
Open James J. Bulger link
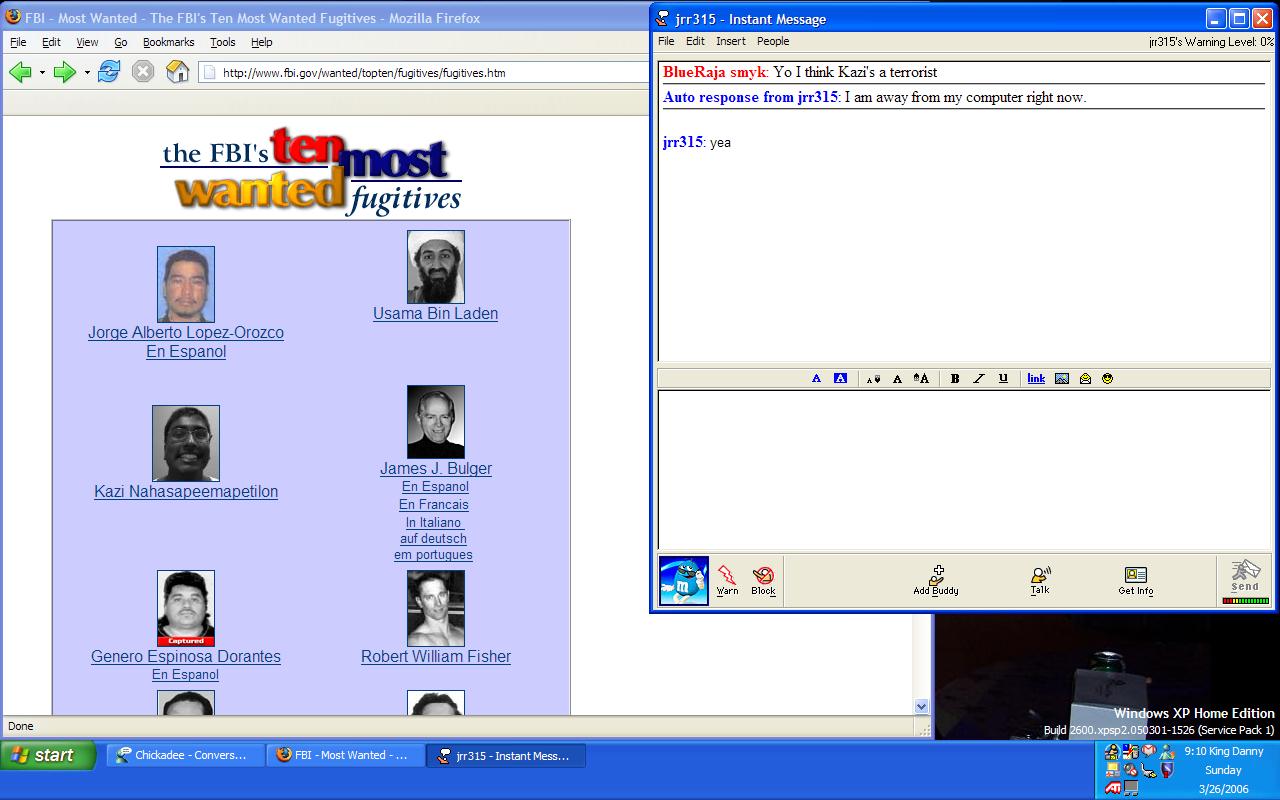pyautogui.click(x=436, y=469)
